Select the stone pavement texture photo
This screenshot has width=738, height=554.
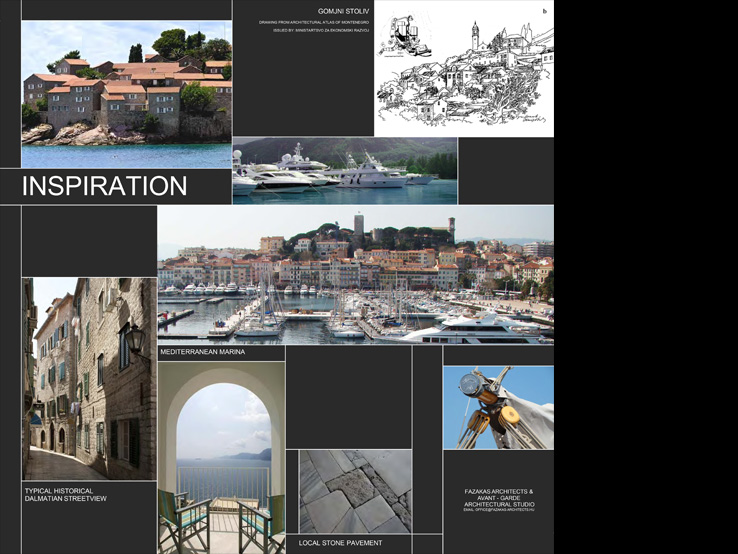point(354,491)
